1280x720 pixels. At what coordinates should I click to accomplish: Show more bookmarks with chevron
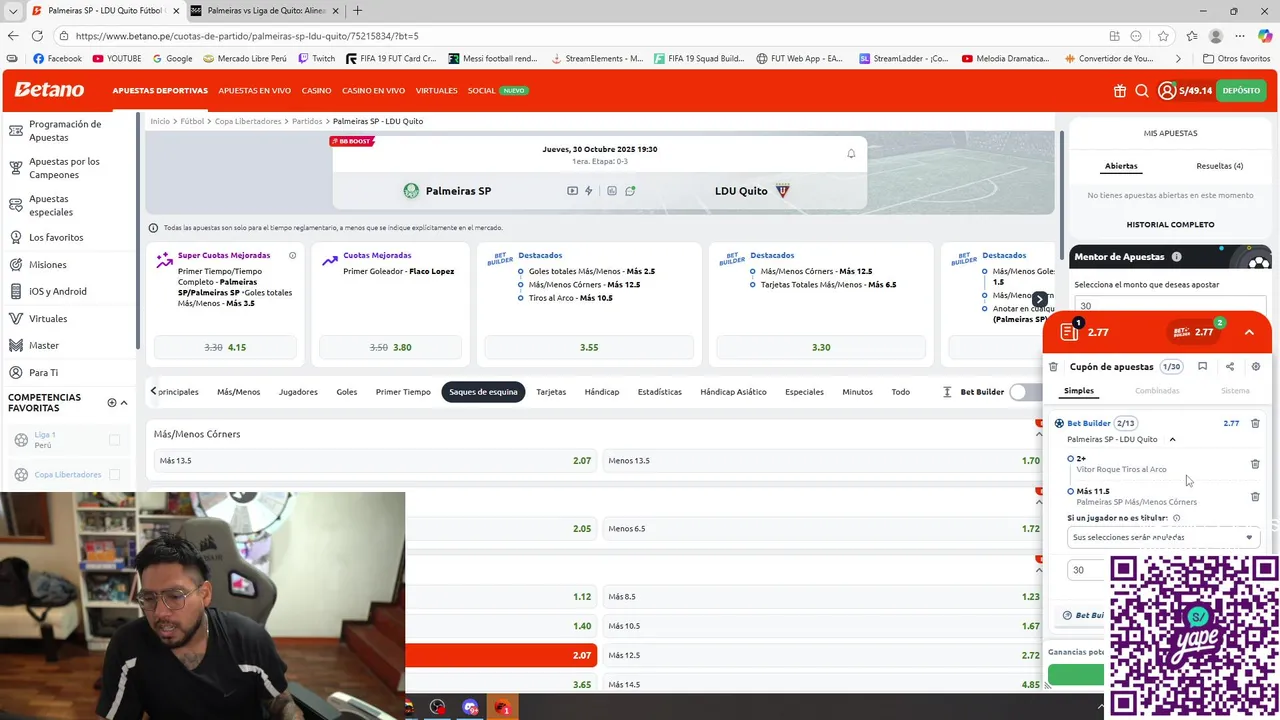tap(1178, 59)
